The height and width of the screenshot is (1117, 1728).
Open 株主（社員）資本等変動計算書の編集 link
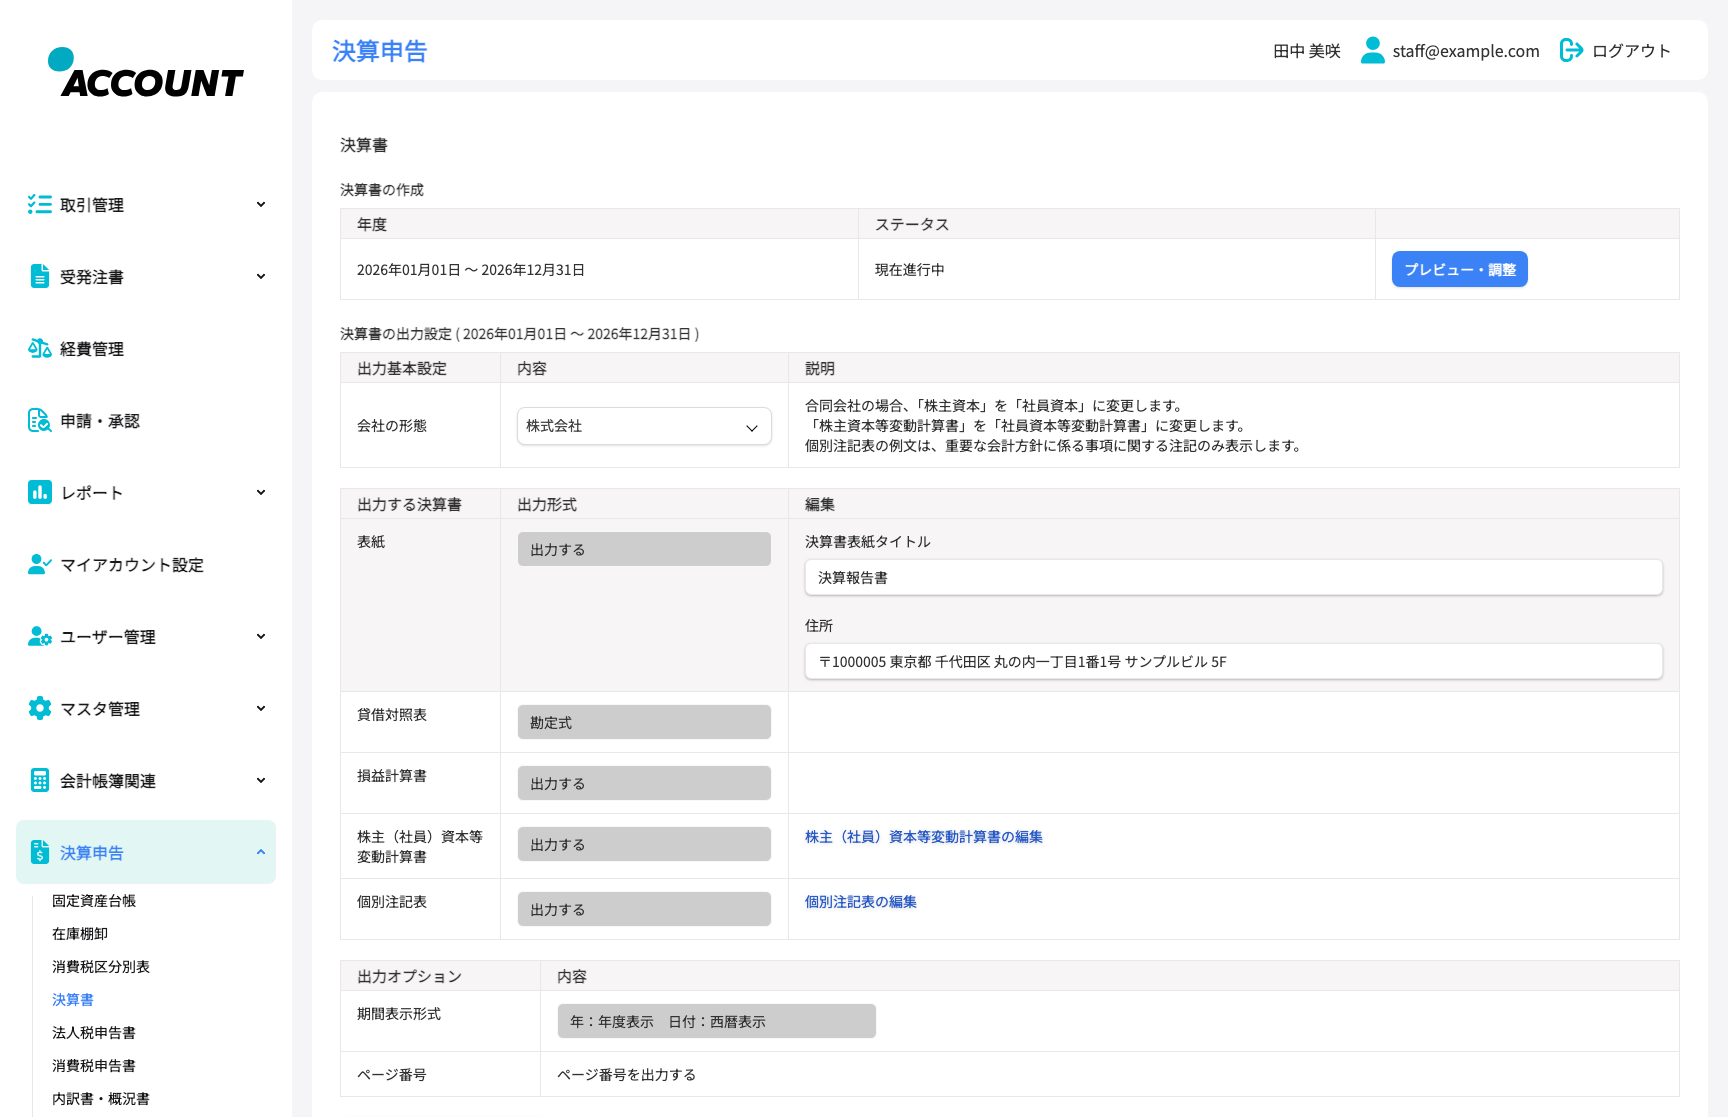924,837
